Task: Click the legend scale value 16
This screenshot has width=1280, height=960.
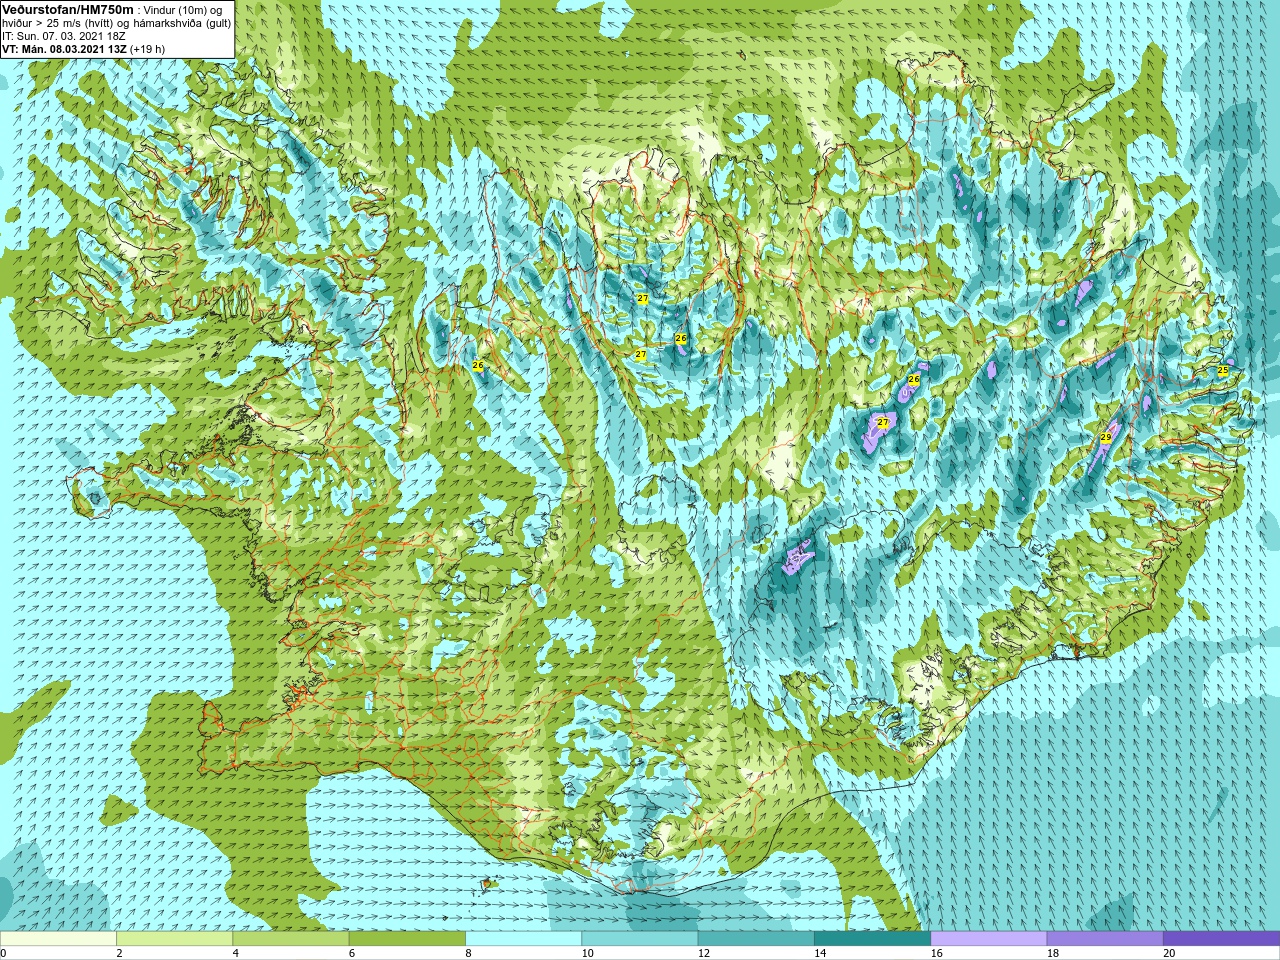Action: coord(936,953)
